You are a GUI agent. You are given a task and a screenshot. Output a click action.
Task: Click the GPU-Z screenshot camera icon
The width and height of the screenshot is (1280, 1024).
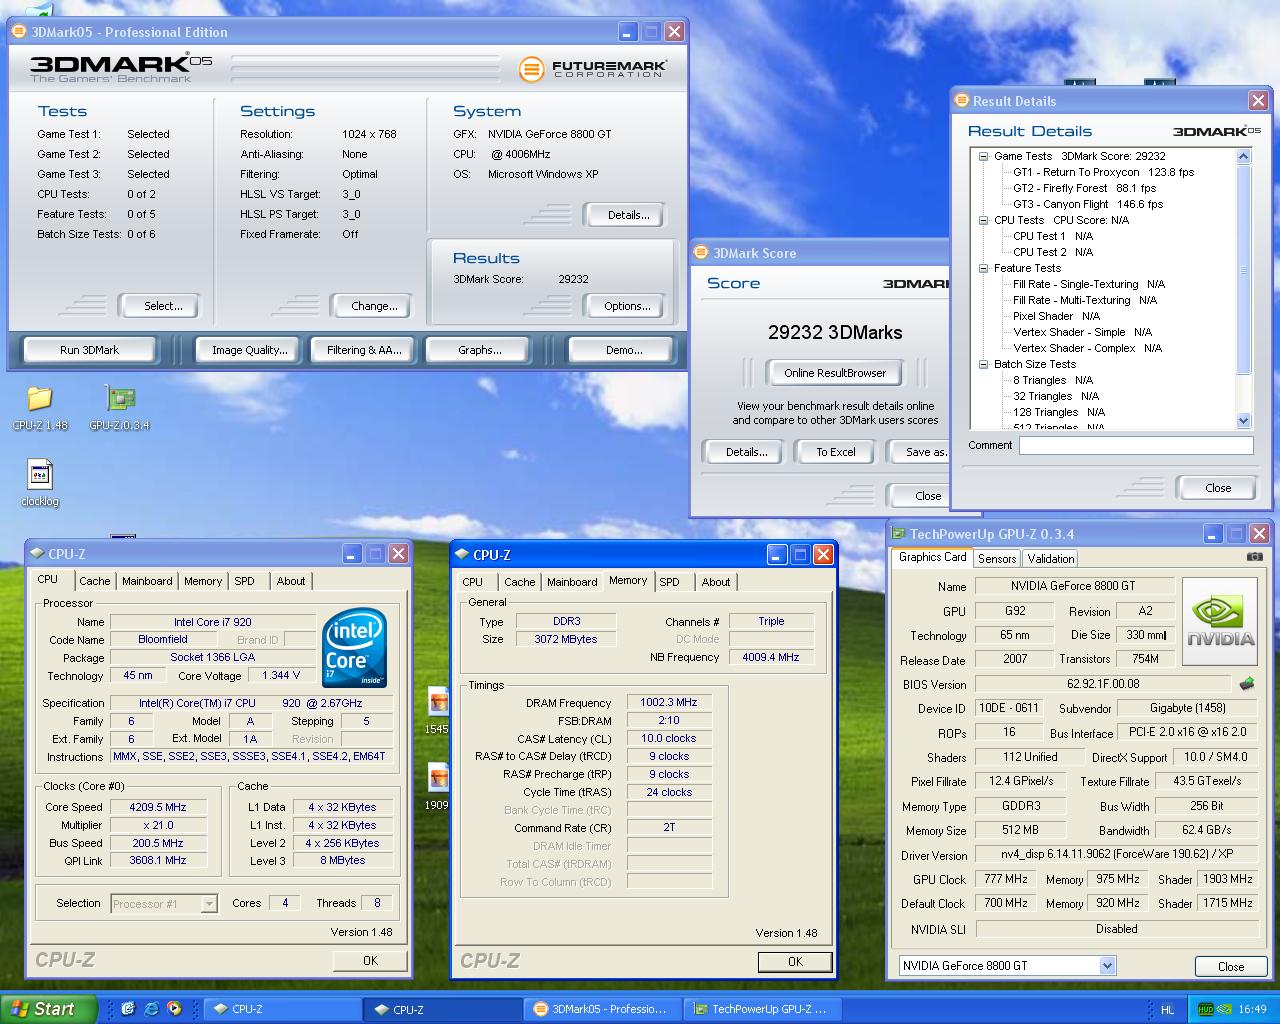tap(1255, 557)
